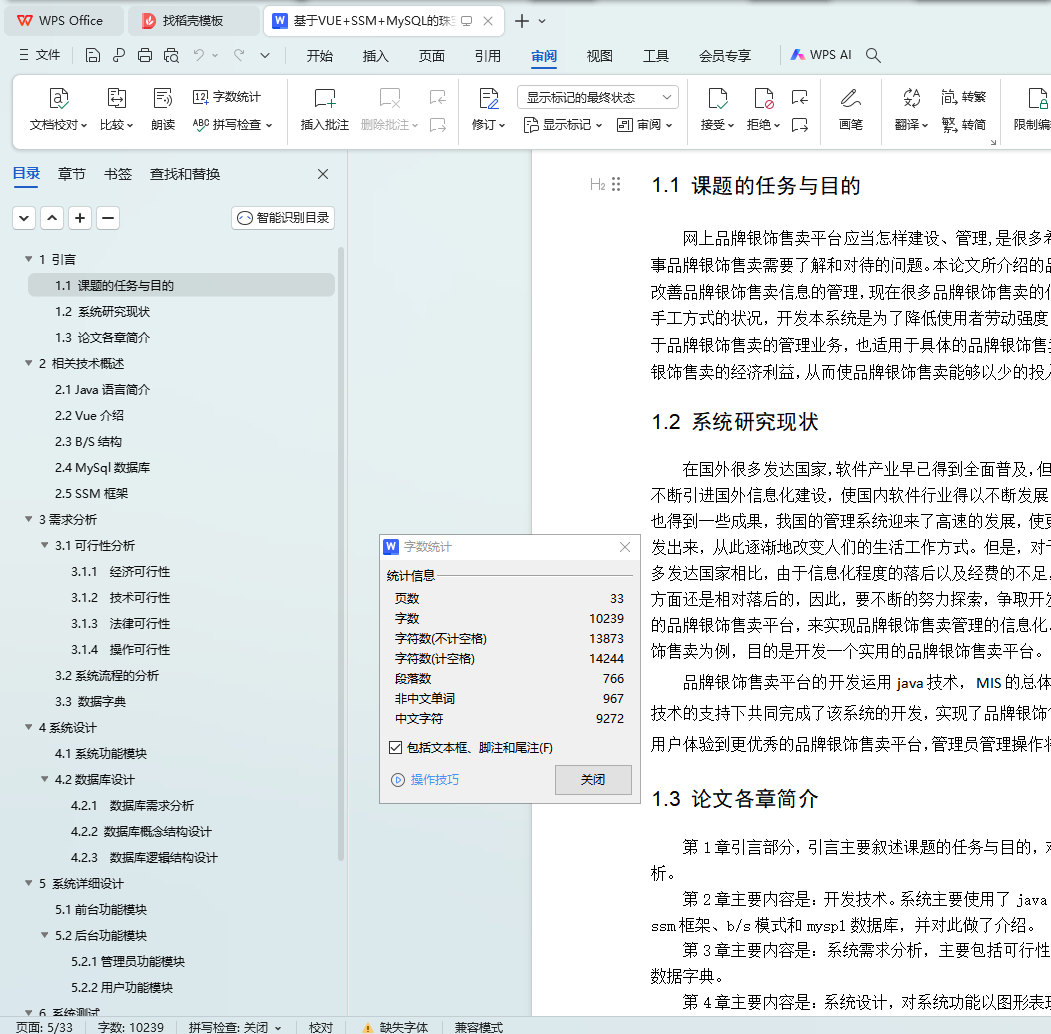This screenshot has width=1051, height=1034.
Task: Click the print icon in quick toolbar
Action: [145, 56]
